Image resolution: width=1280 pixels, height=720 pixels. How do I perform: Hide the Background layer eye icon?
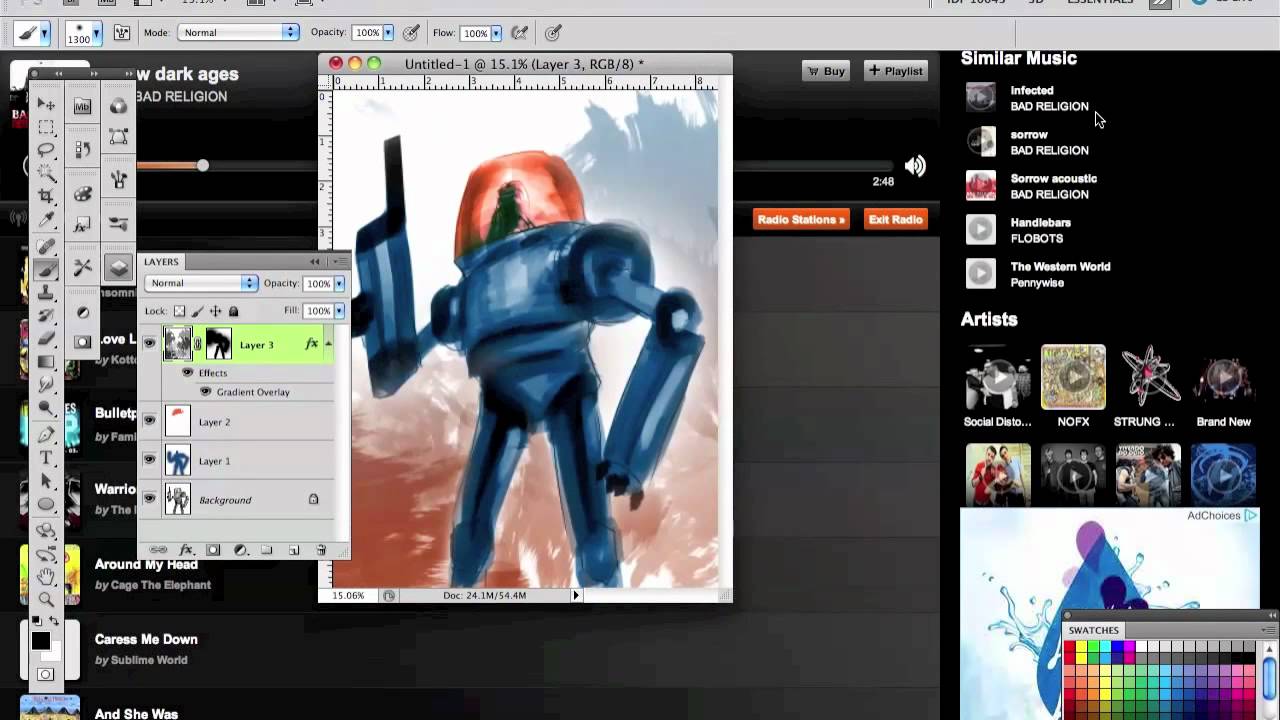click(149, 499)
